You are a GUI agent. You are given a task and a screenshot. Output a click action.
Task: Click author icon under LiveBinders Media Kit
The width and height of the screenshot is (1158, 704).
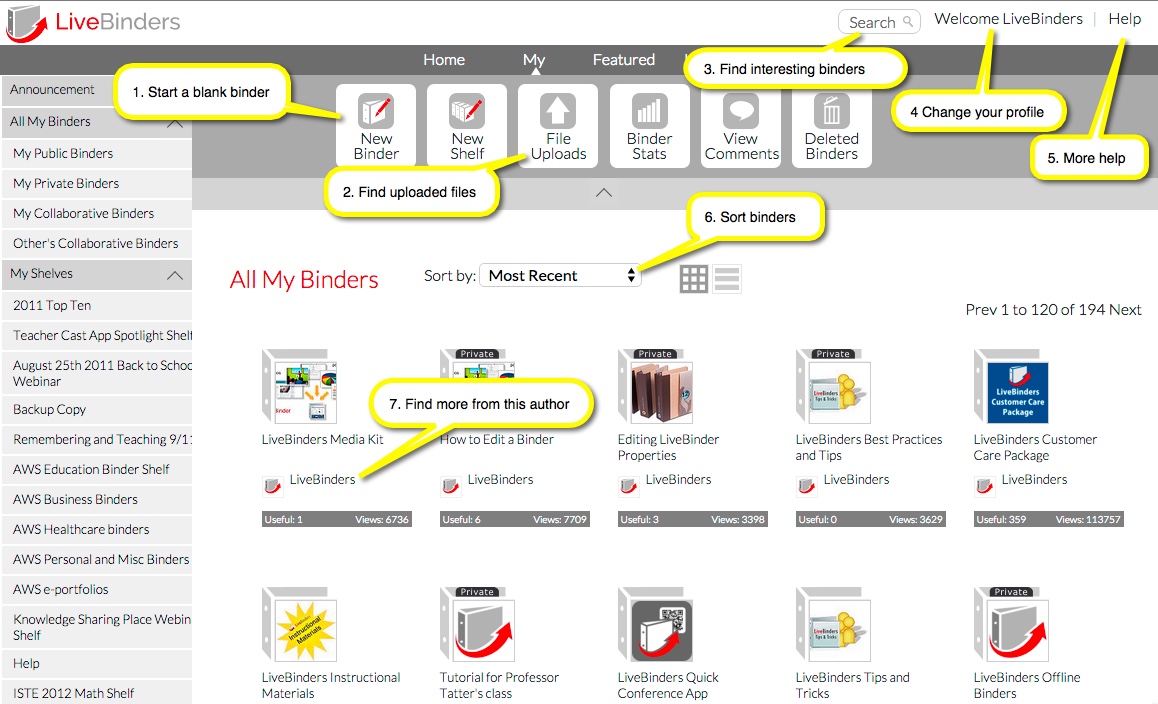(x=273, y=486)
